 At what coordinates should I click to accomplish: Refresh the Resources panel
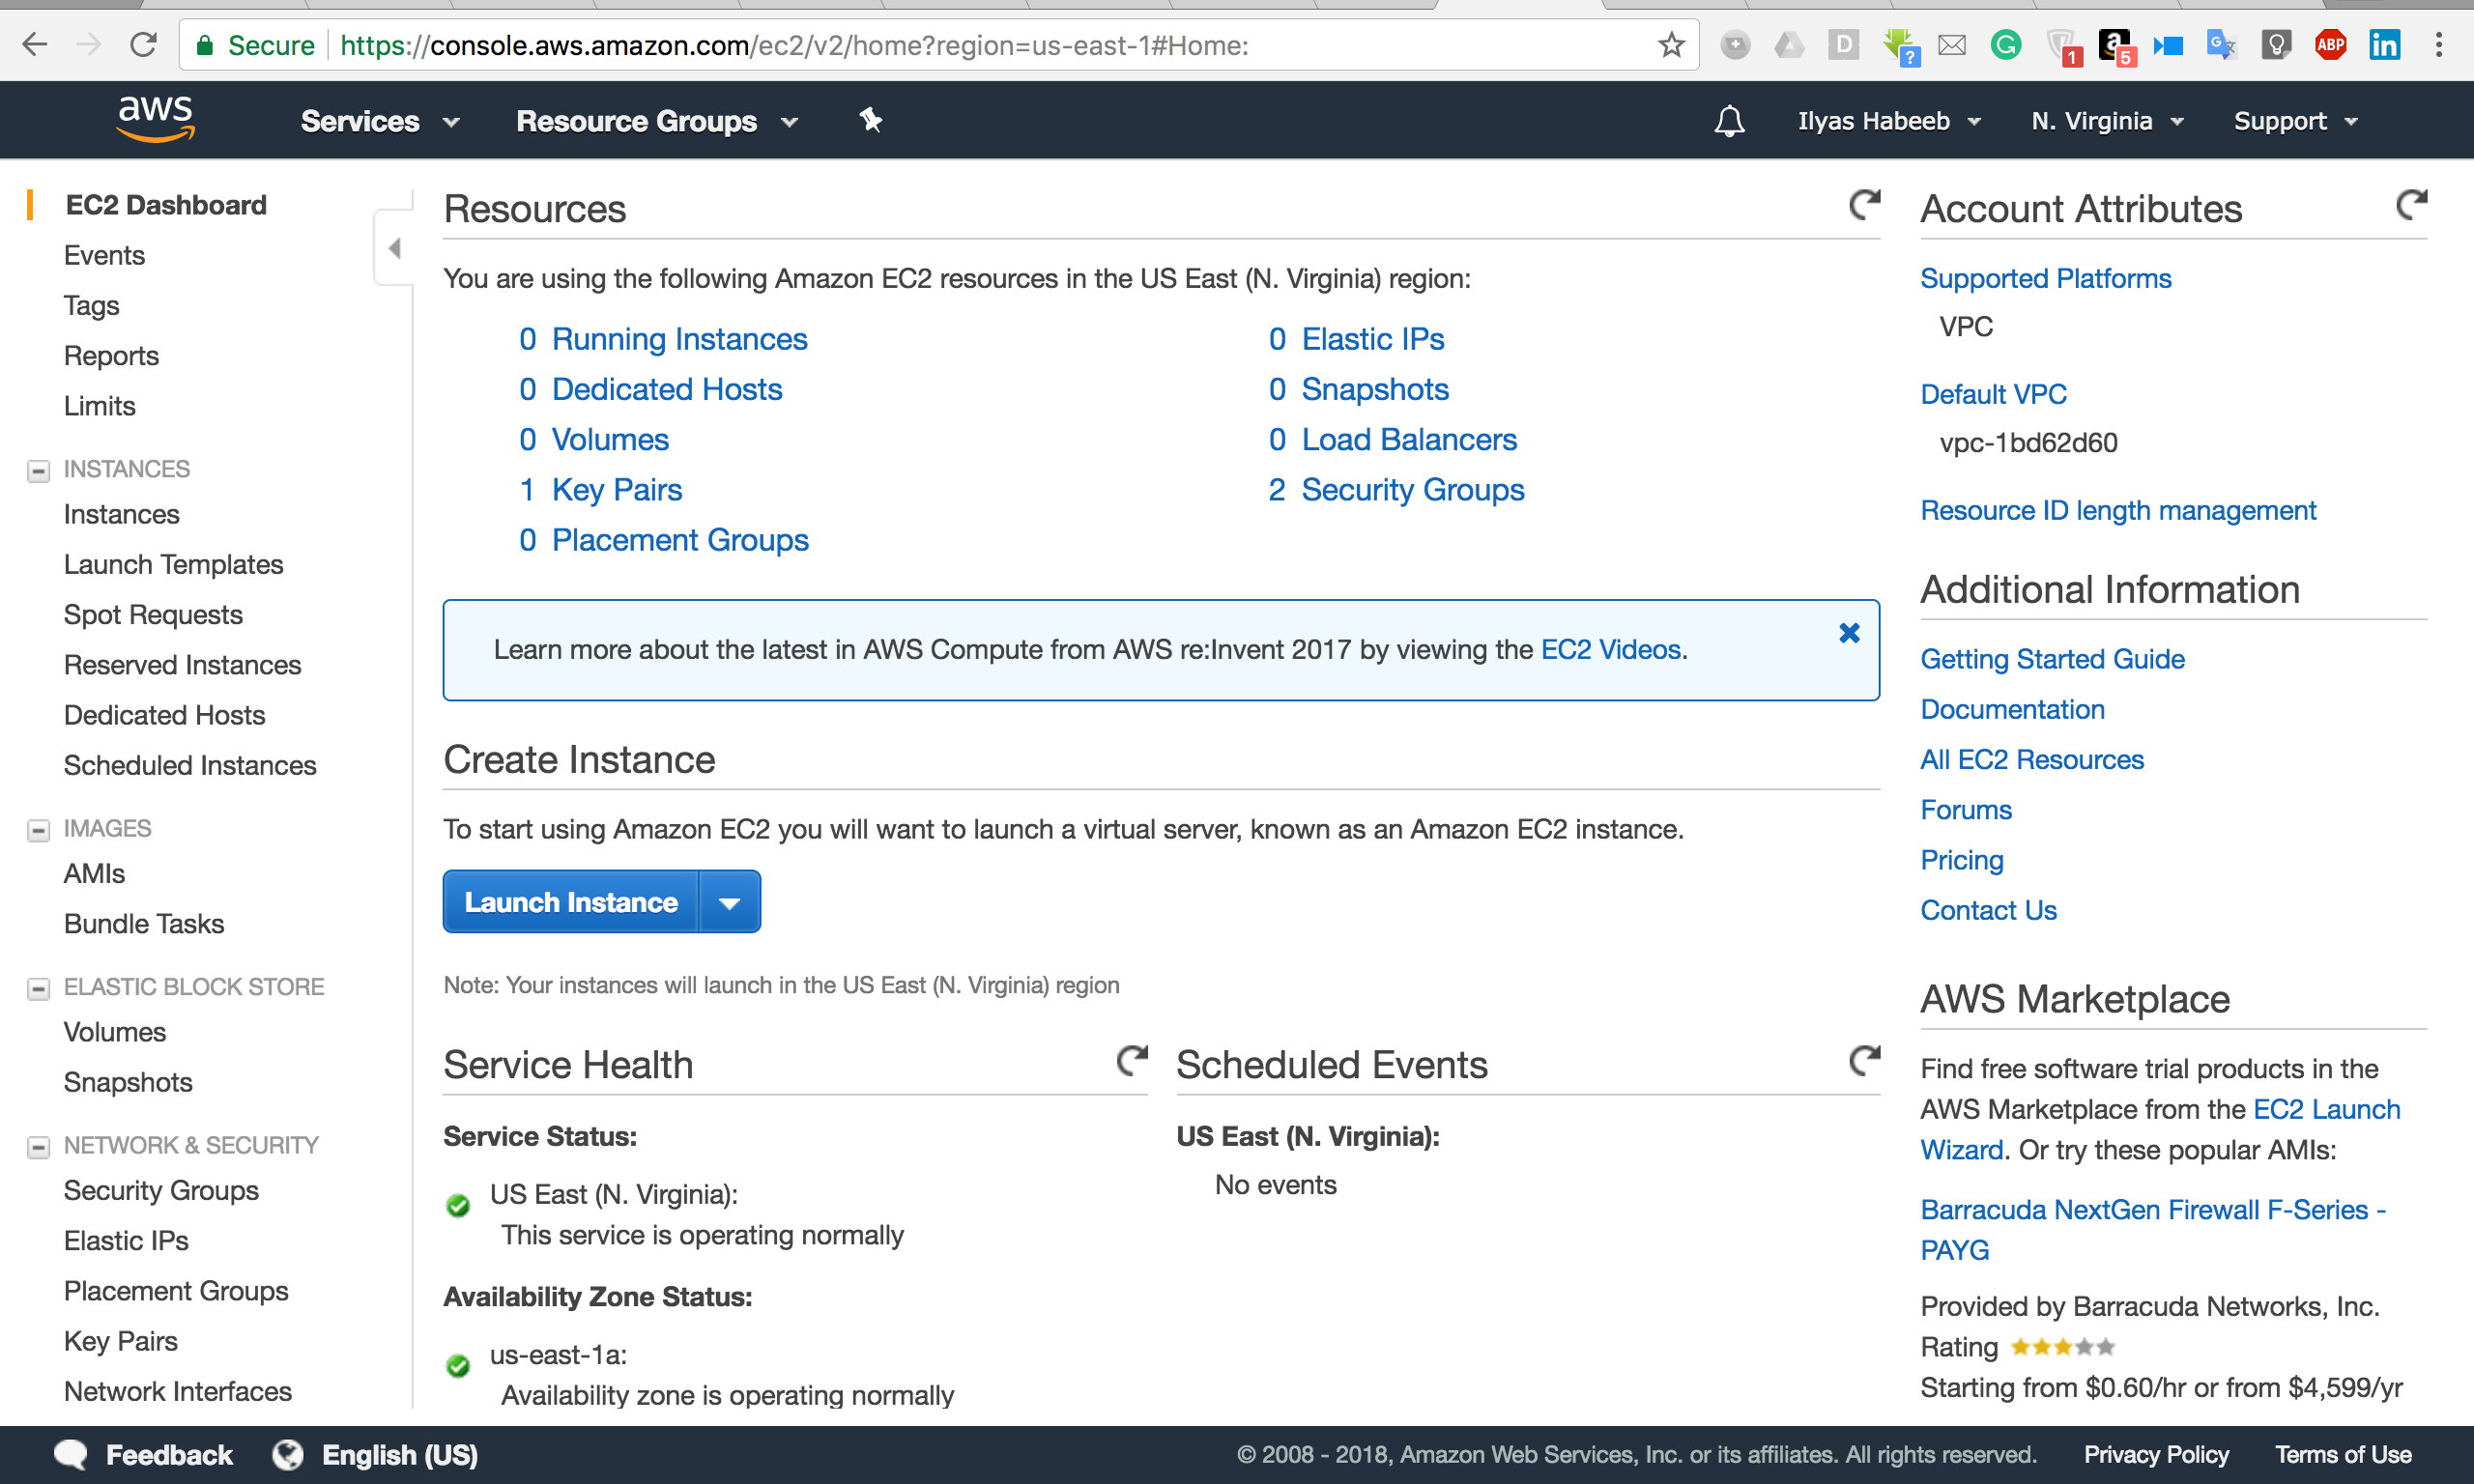[x=1863, y=205]
